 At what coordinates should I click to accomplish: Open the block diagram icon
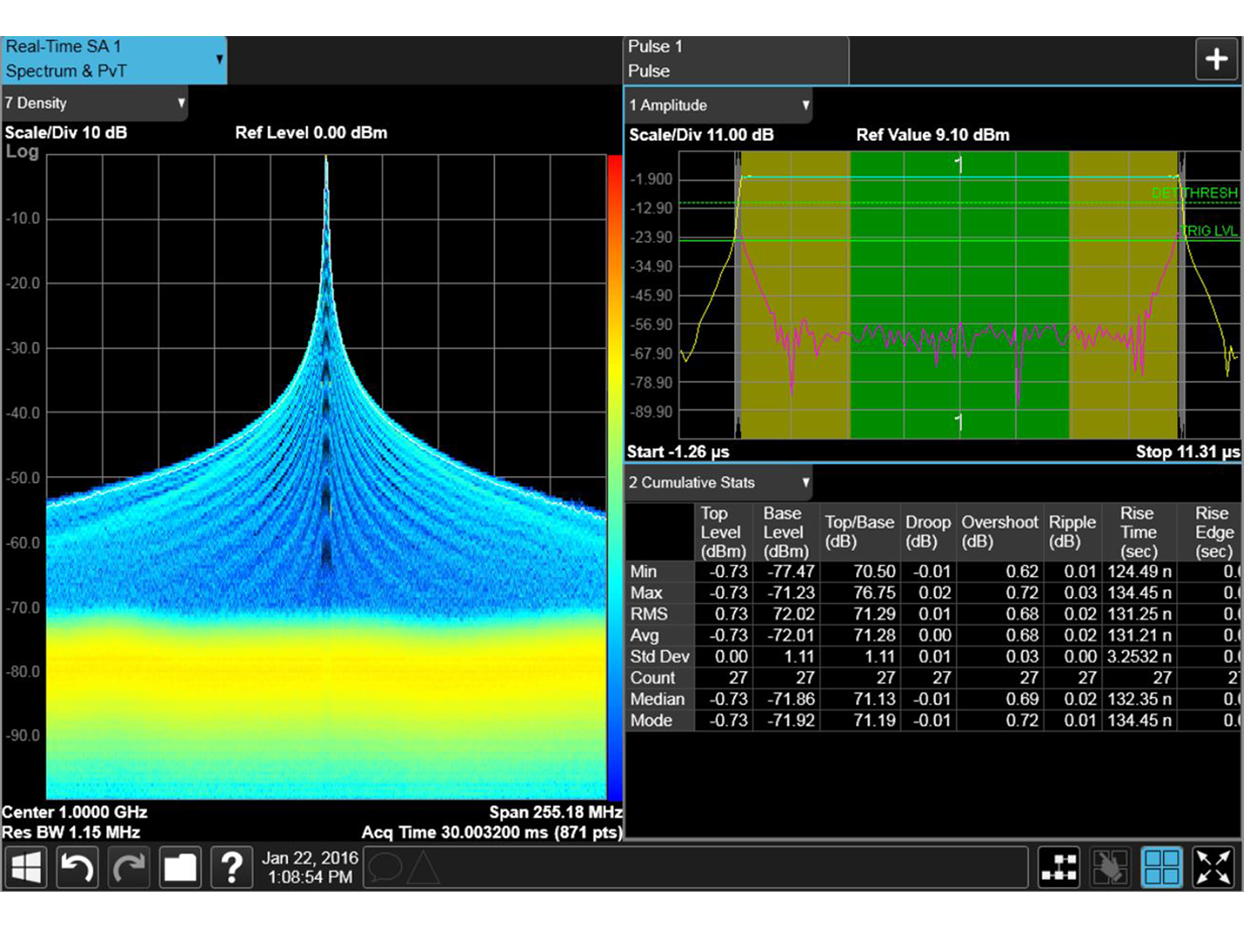(1059, 867)
